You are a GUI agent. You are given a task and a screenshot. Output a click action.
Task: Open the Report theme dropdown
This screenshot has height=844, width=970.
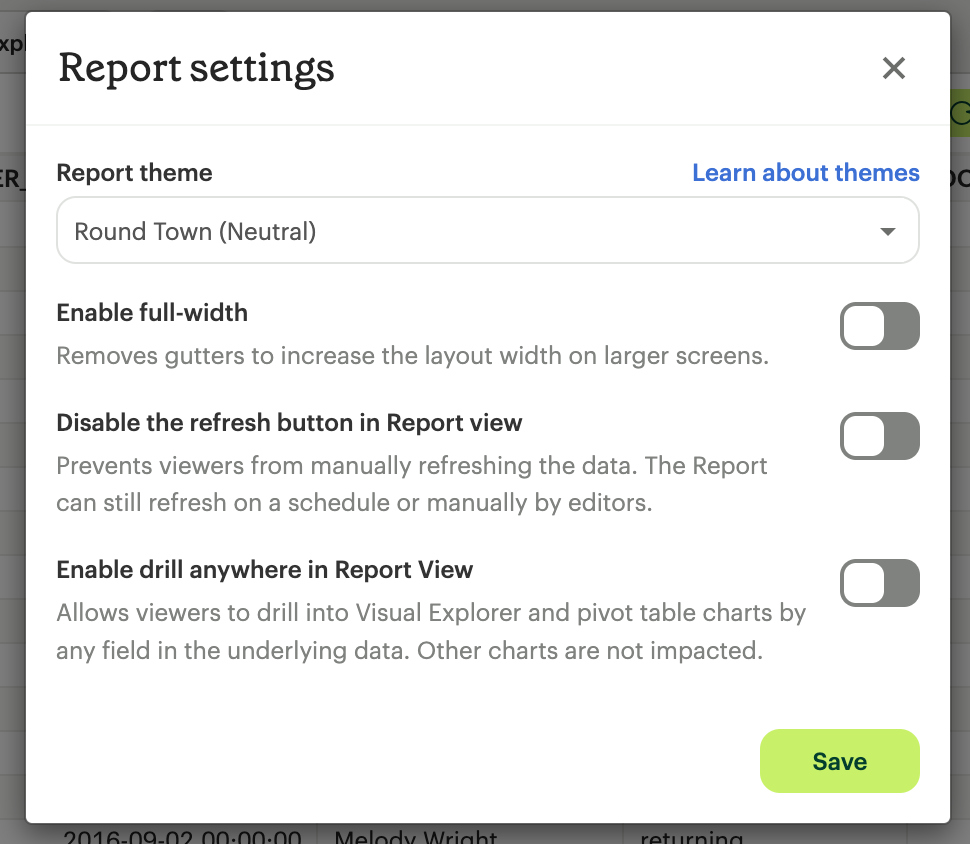[x=487, y=230]
